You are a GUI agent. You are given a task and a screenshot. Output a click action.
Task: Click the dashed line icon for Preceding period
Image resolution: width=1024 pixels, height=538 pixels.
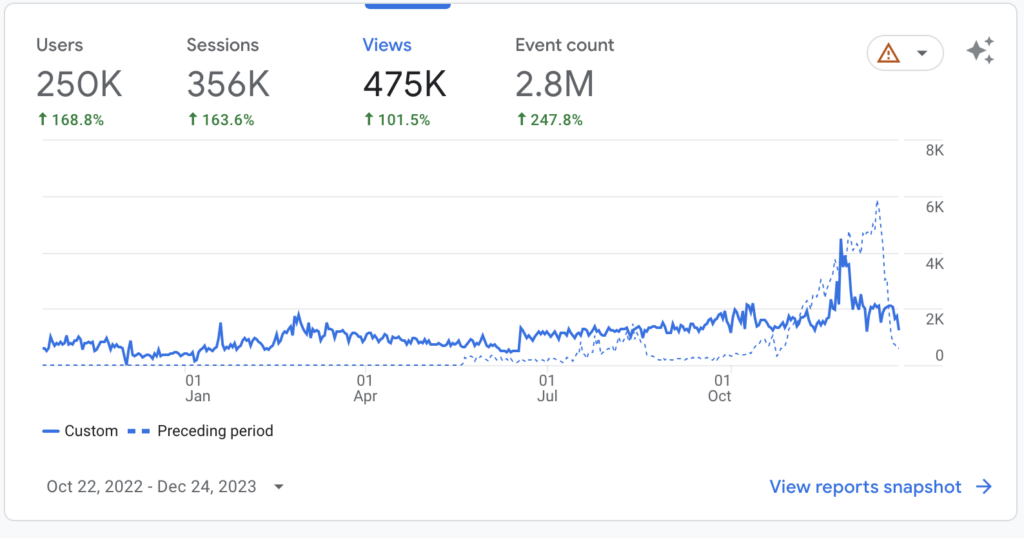tap(140, 431)
